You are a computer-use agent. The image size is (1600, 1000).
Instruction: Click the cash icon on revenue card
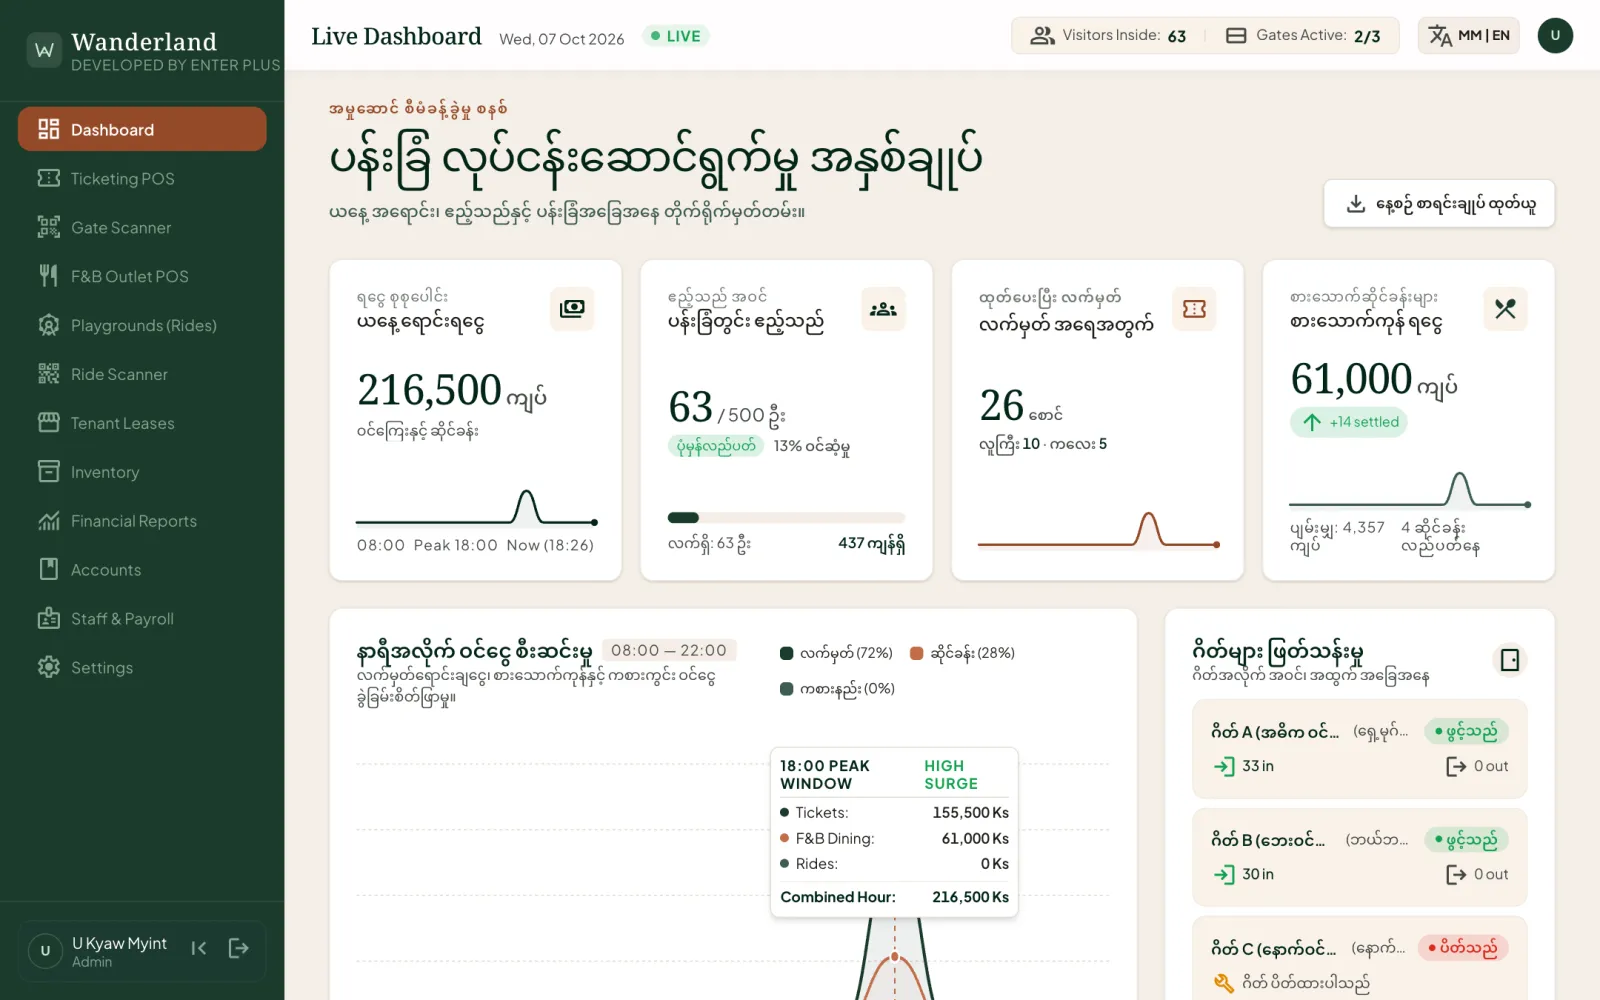click(572, 308)
